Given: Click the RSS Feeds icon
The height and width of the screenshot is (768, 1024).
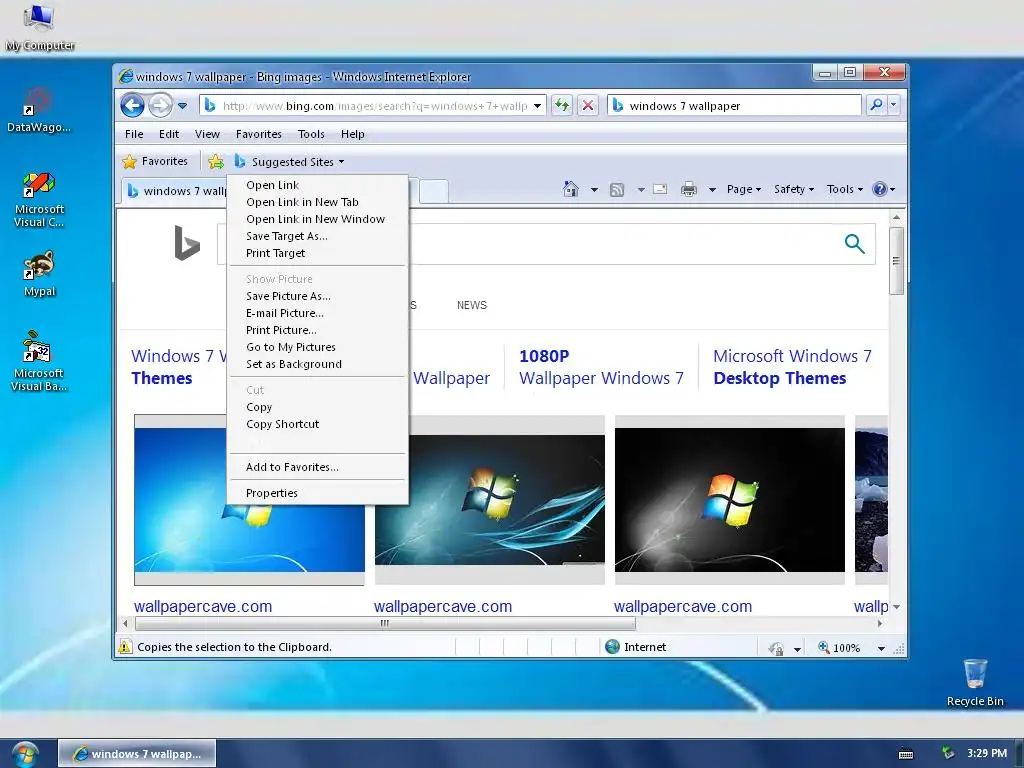Looking at the screenshot, I should click(x=617, y=189).
